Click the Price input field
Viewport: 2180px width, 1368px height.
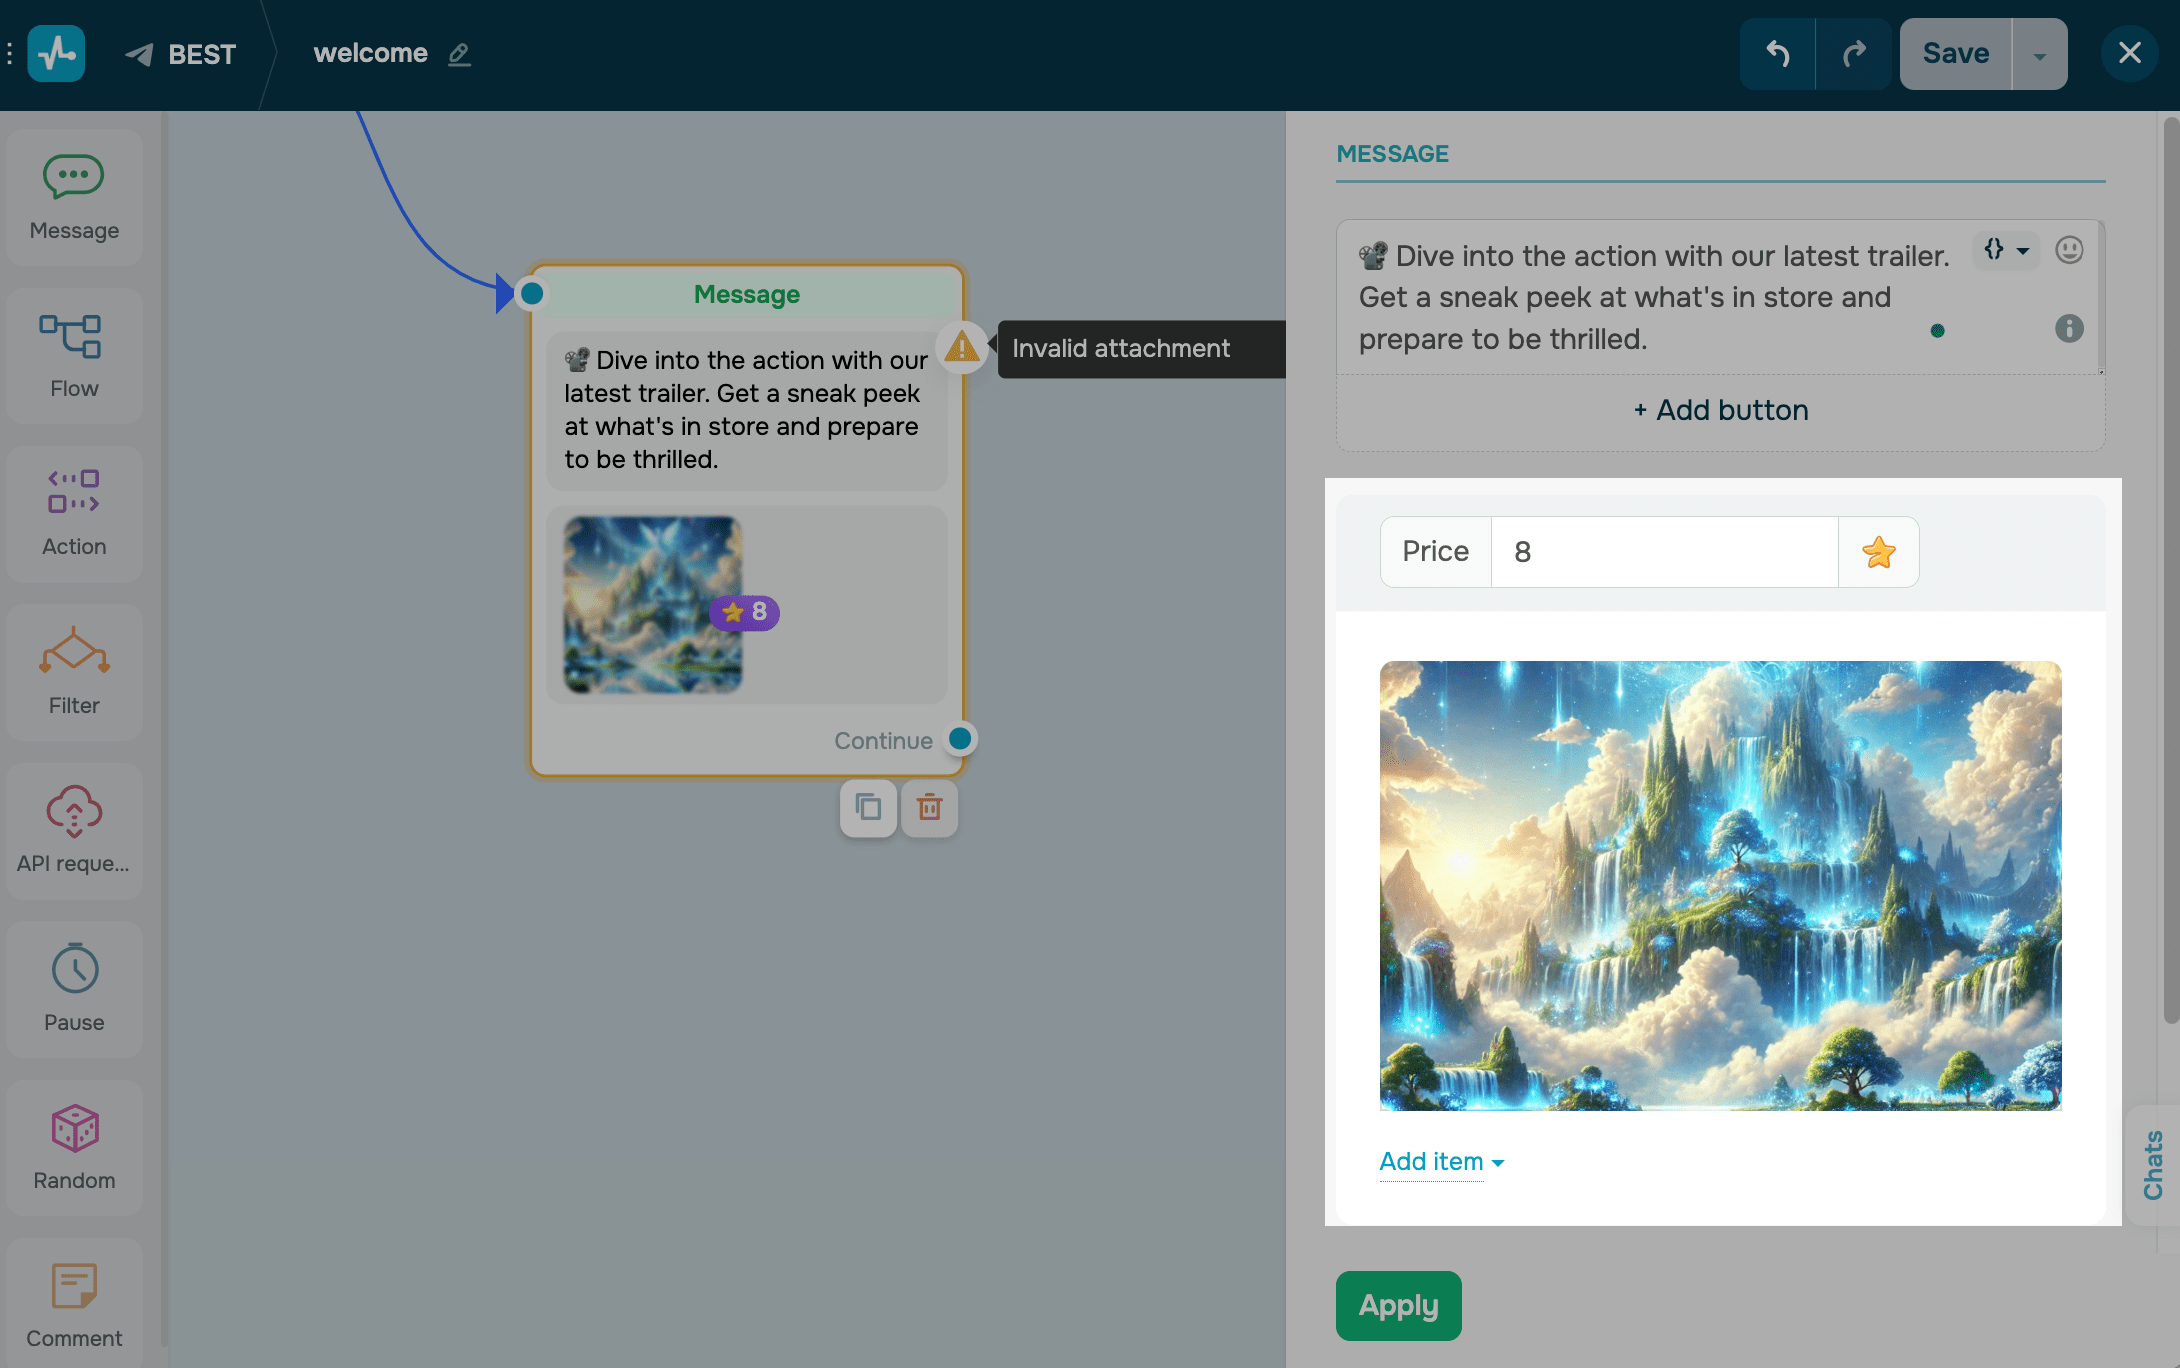(1663, 552)
